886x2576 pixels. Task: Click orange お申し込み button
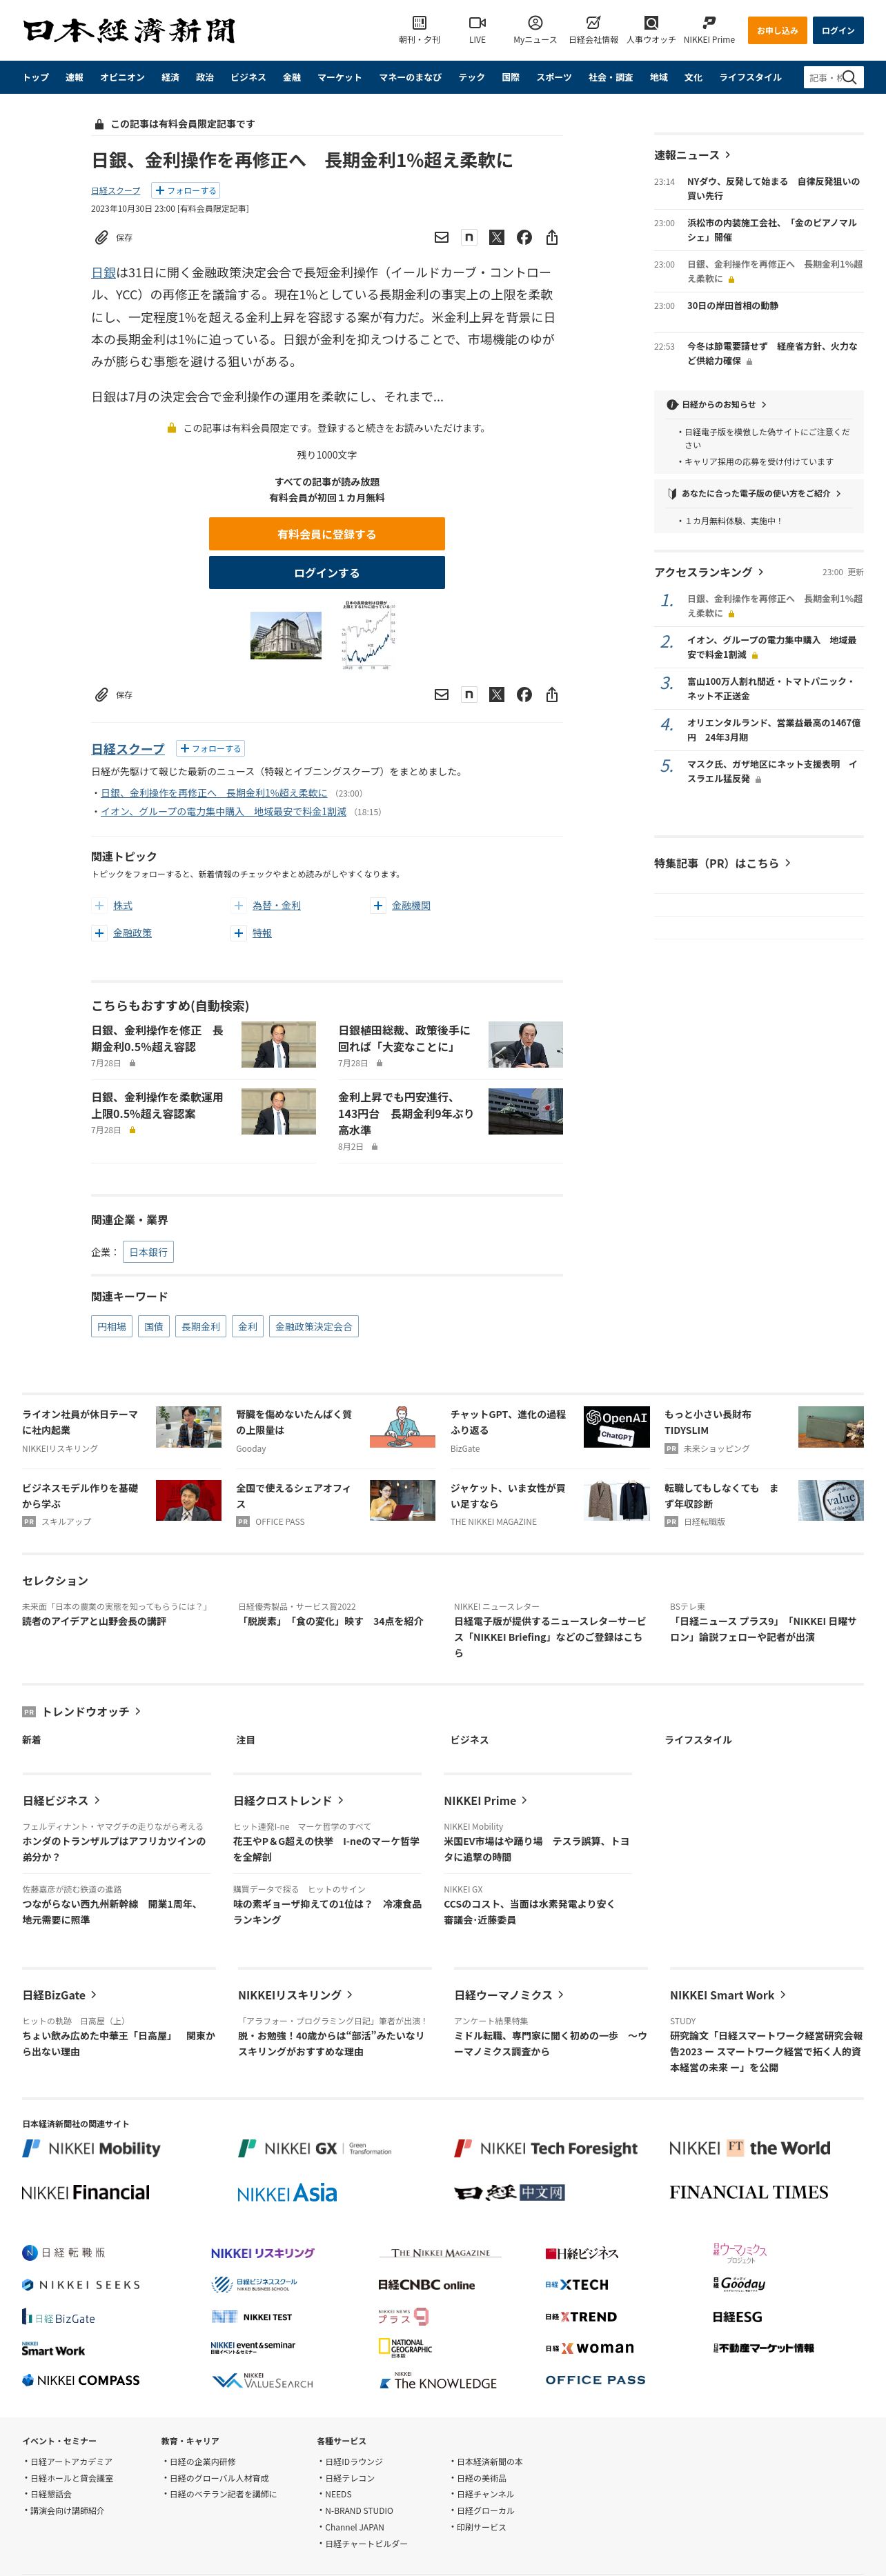click(777, 30)
